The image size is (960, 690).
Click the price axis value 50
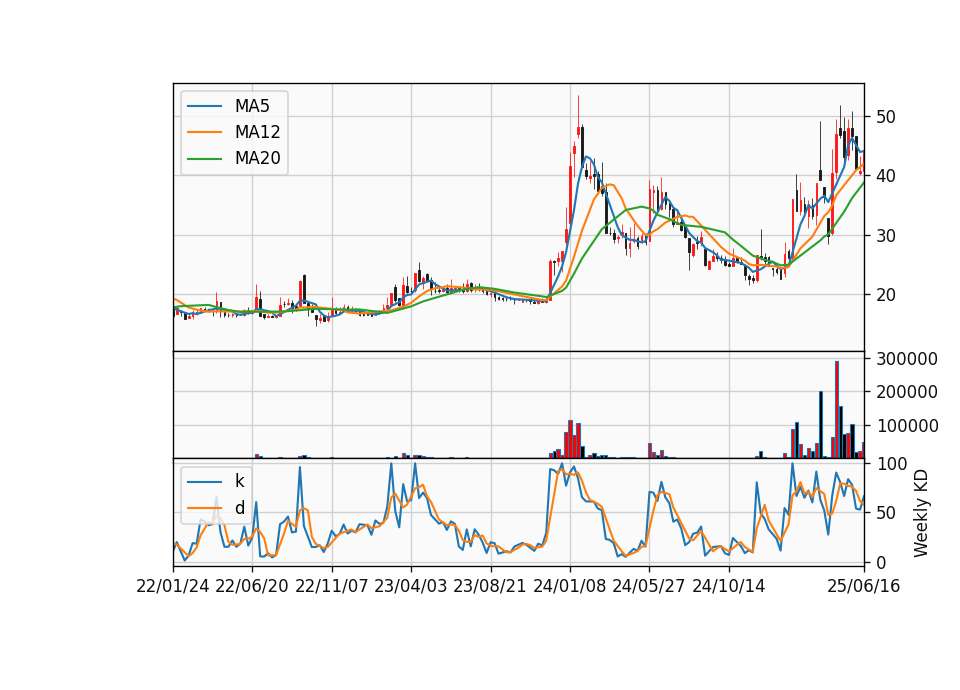885,117
